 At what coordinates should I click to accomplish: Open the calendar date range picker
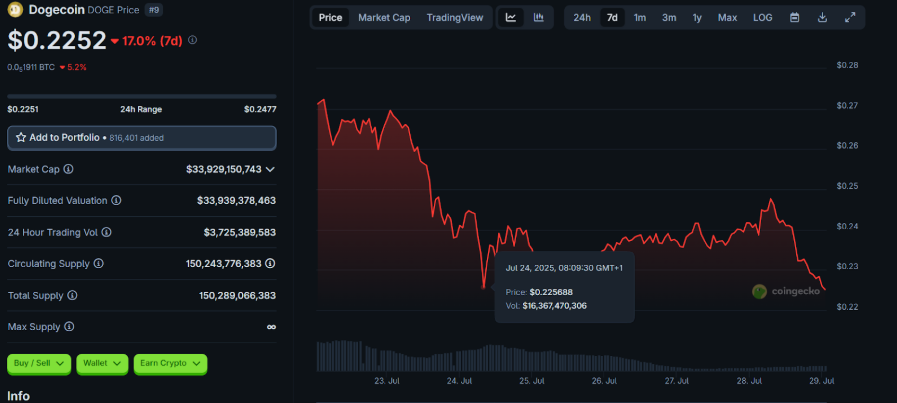tap(794, 18)
